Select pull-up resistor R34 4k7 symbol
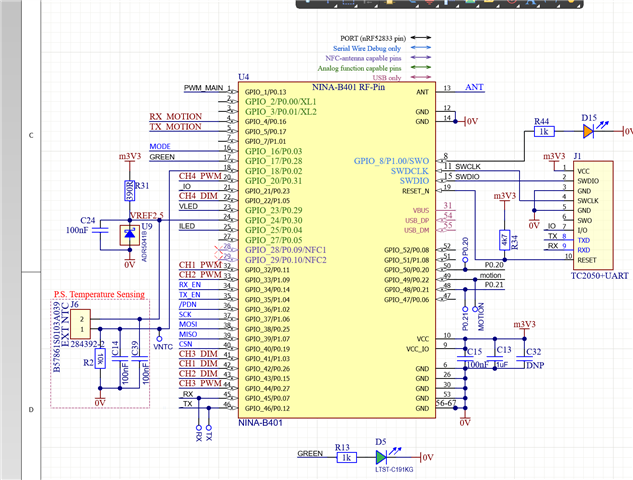This screenshot has width=633, height=480. point(505,240)
